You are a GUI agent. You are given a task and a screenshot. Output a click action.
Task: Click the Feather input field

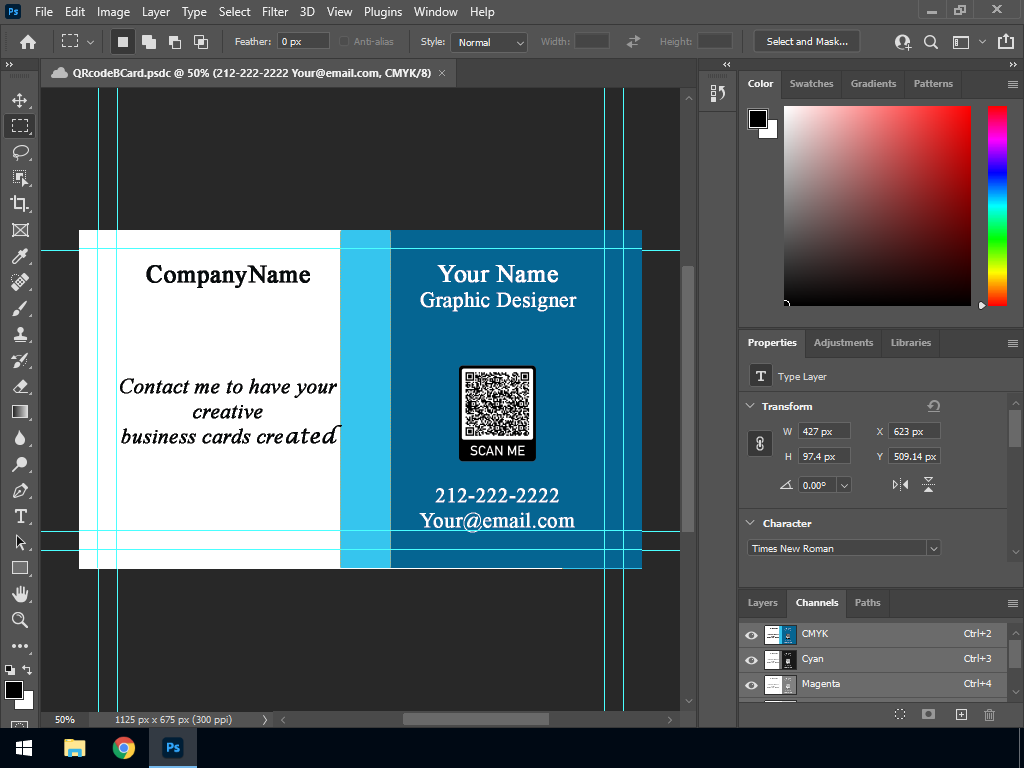(x=304, y=42)
